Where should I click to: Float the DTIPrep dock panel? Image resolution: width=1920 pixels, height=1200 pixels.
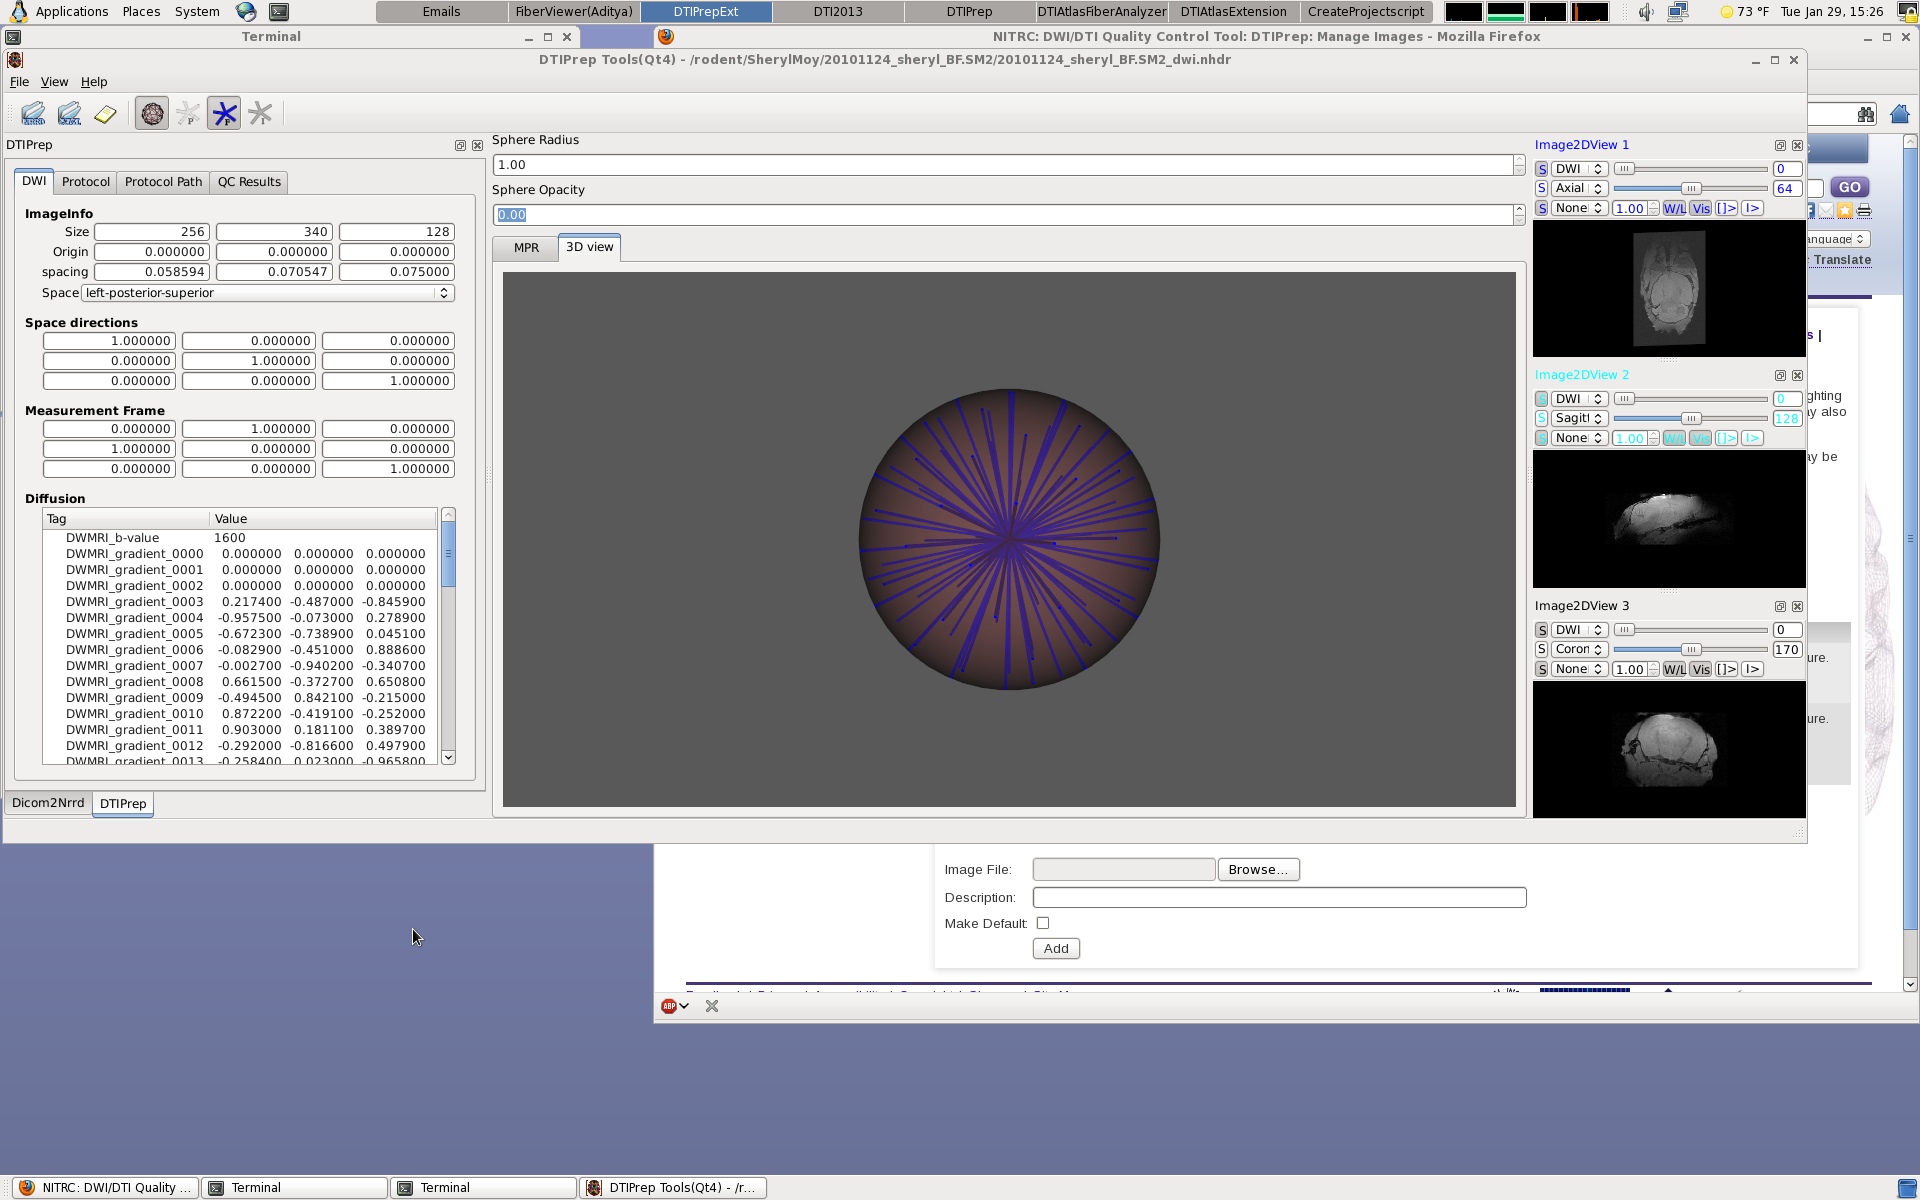460,146
